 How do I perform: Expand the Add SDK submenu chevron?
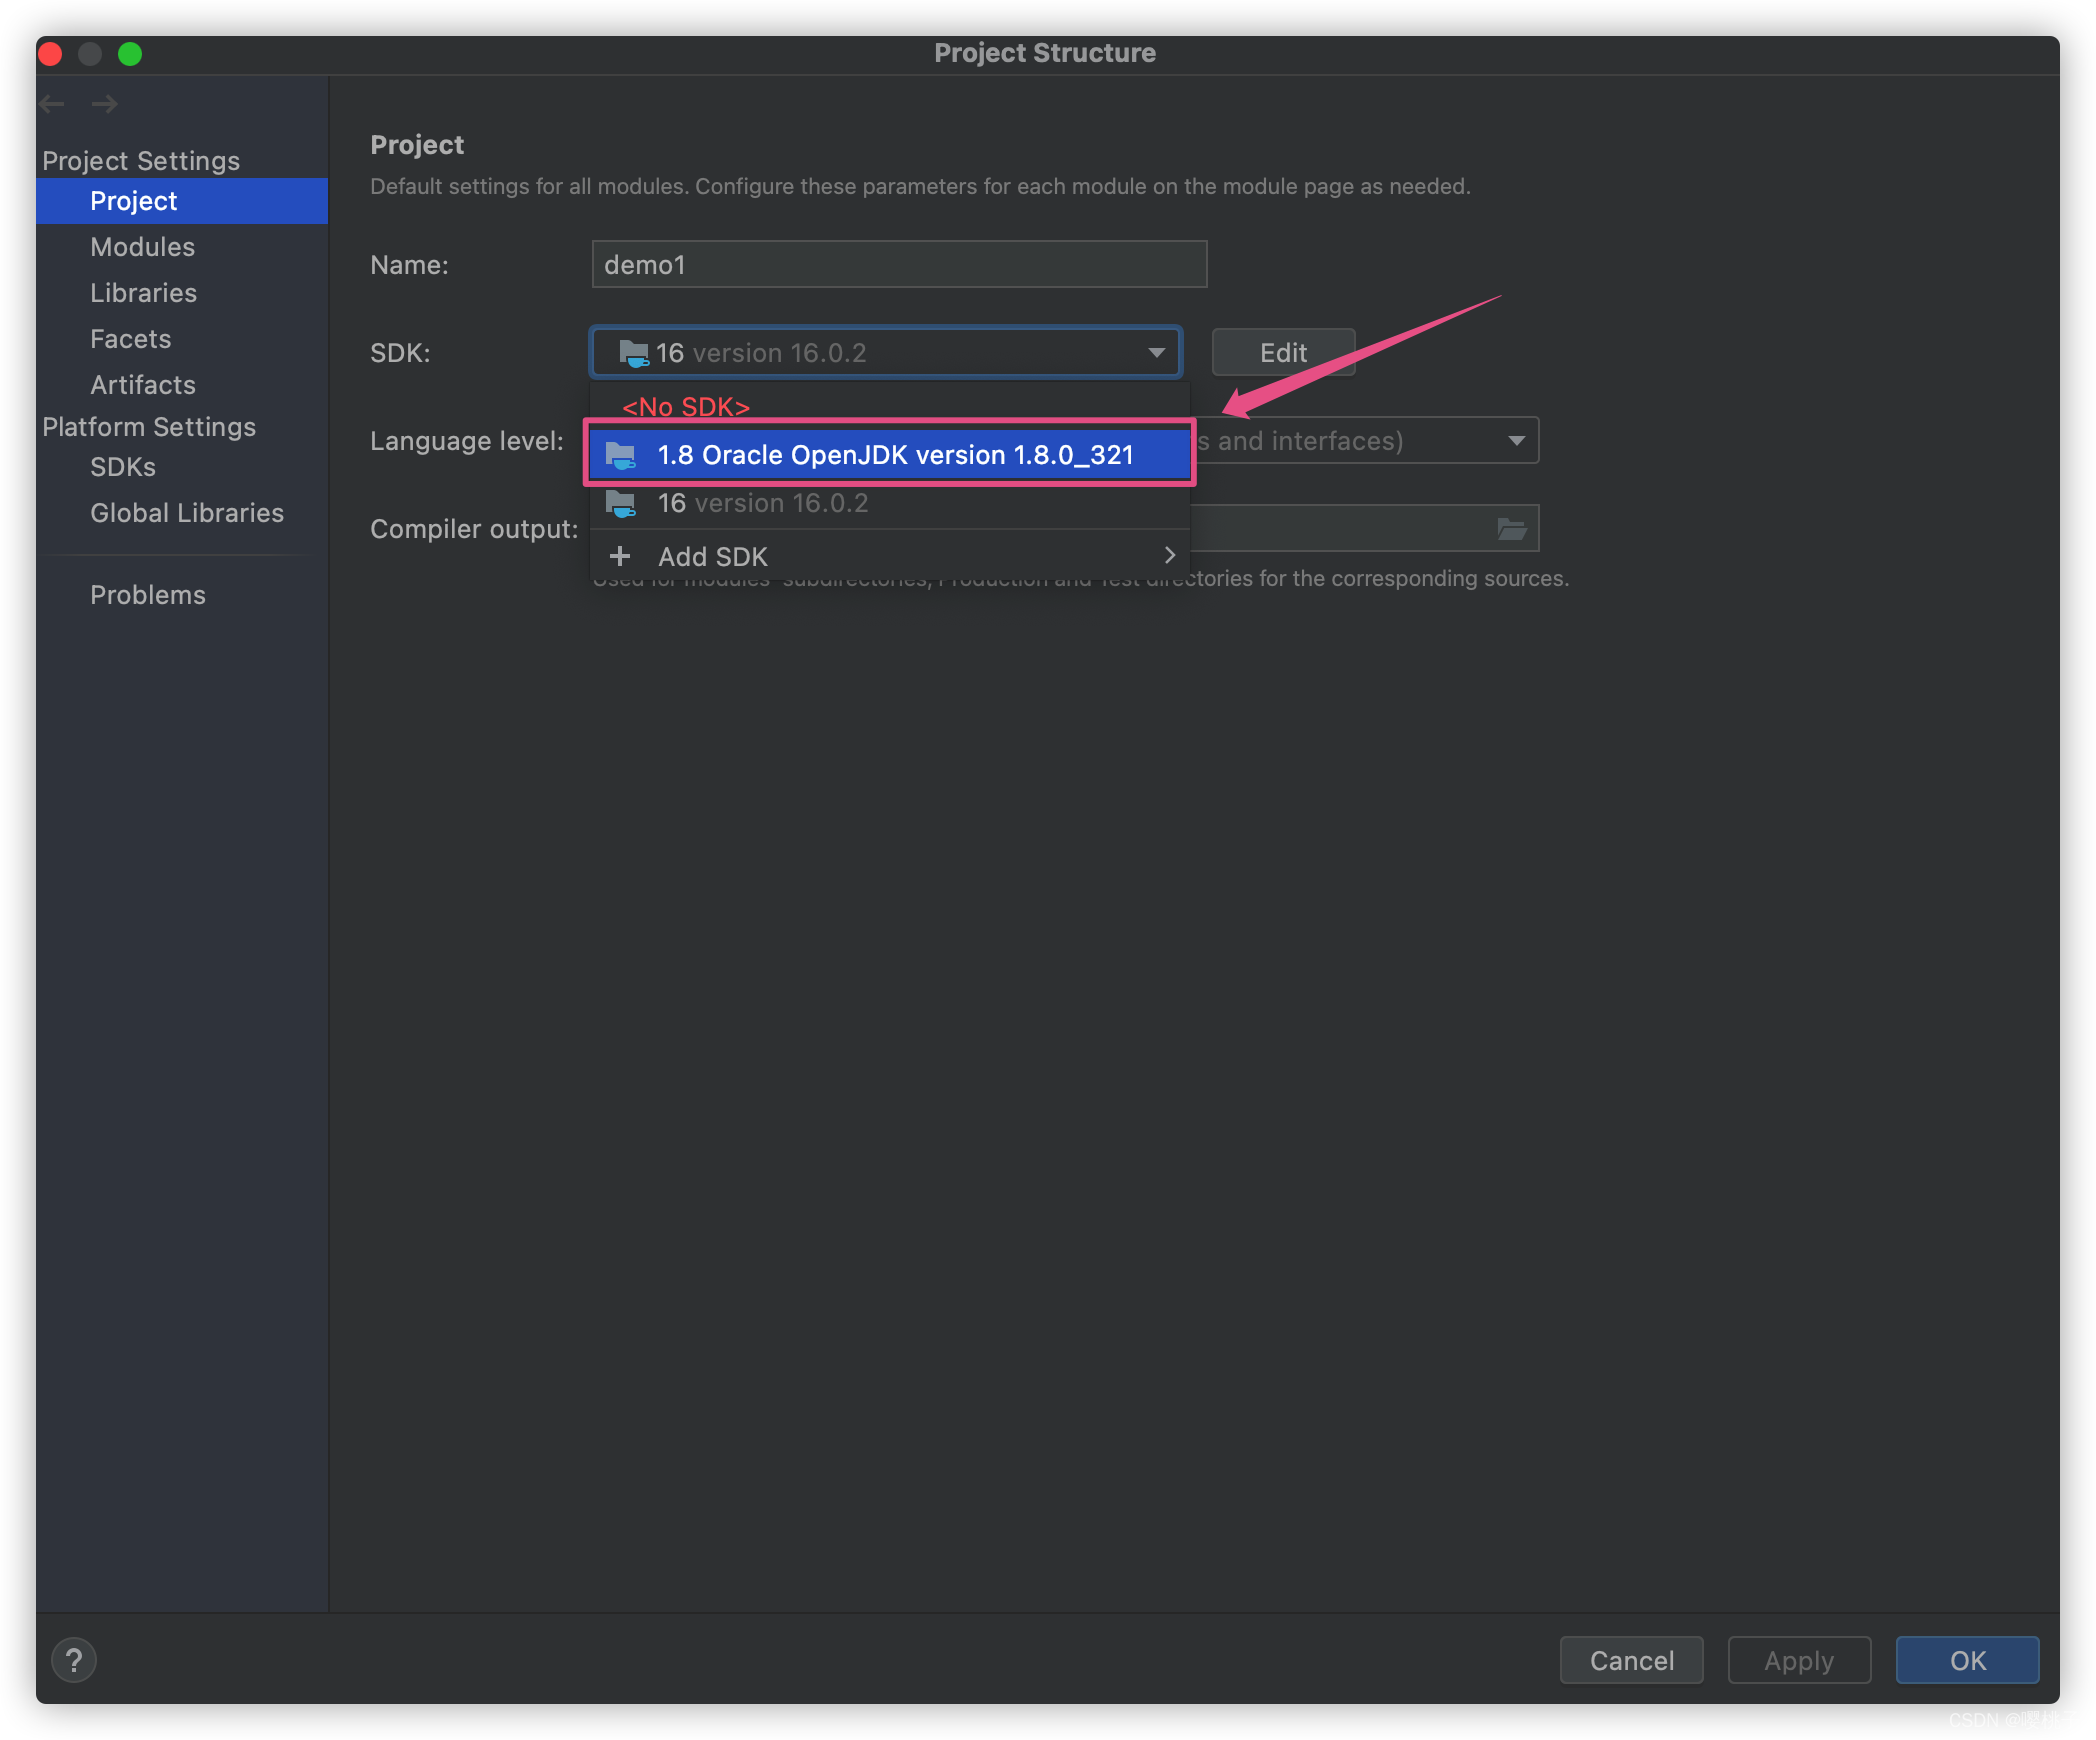(x=1169, y=556)
